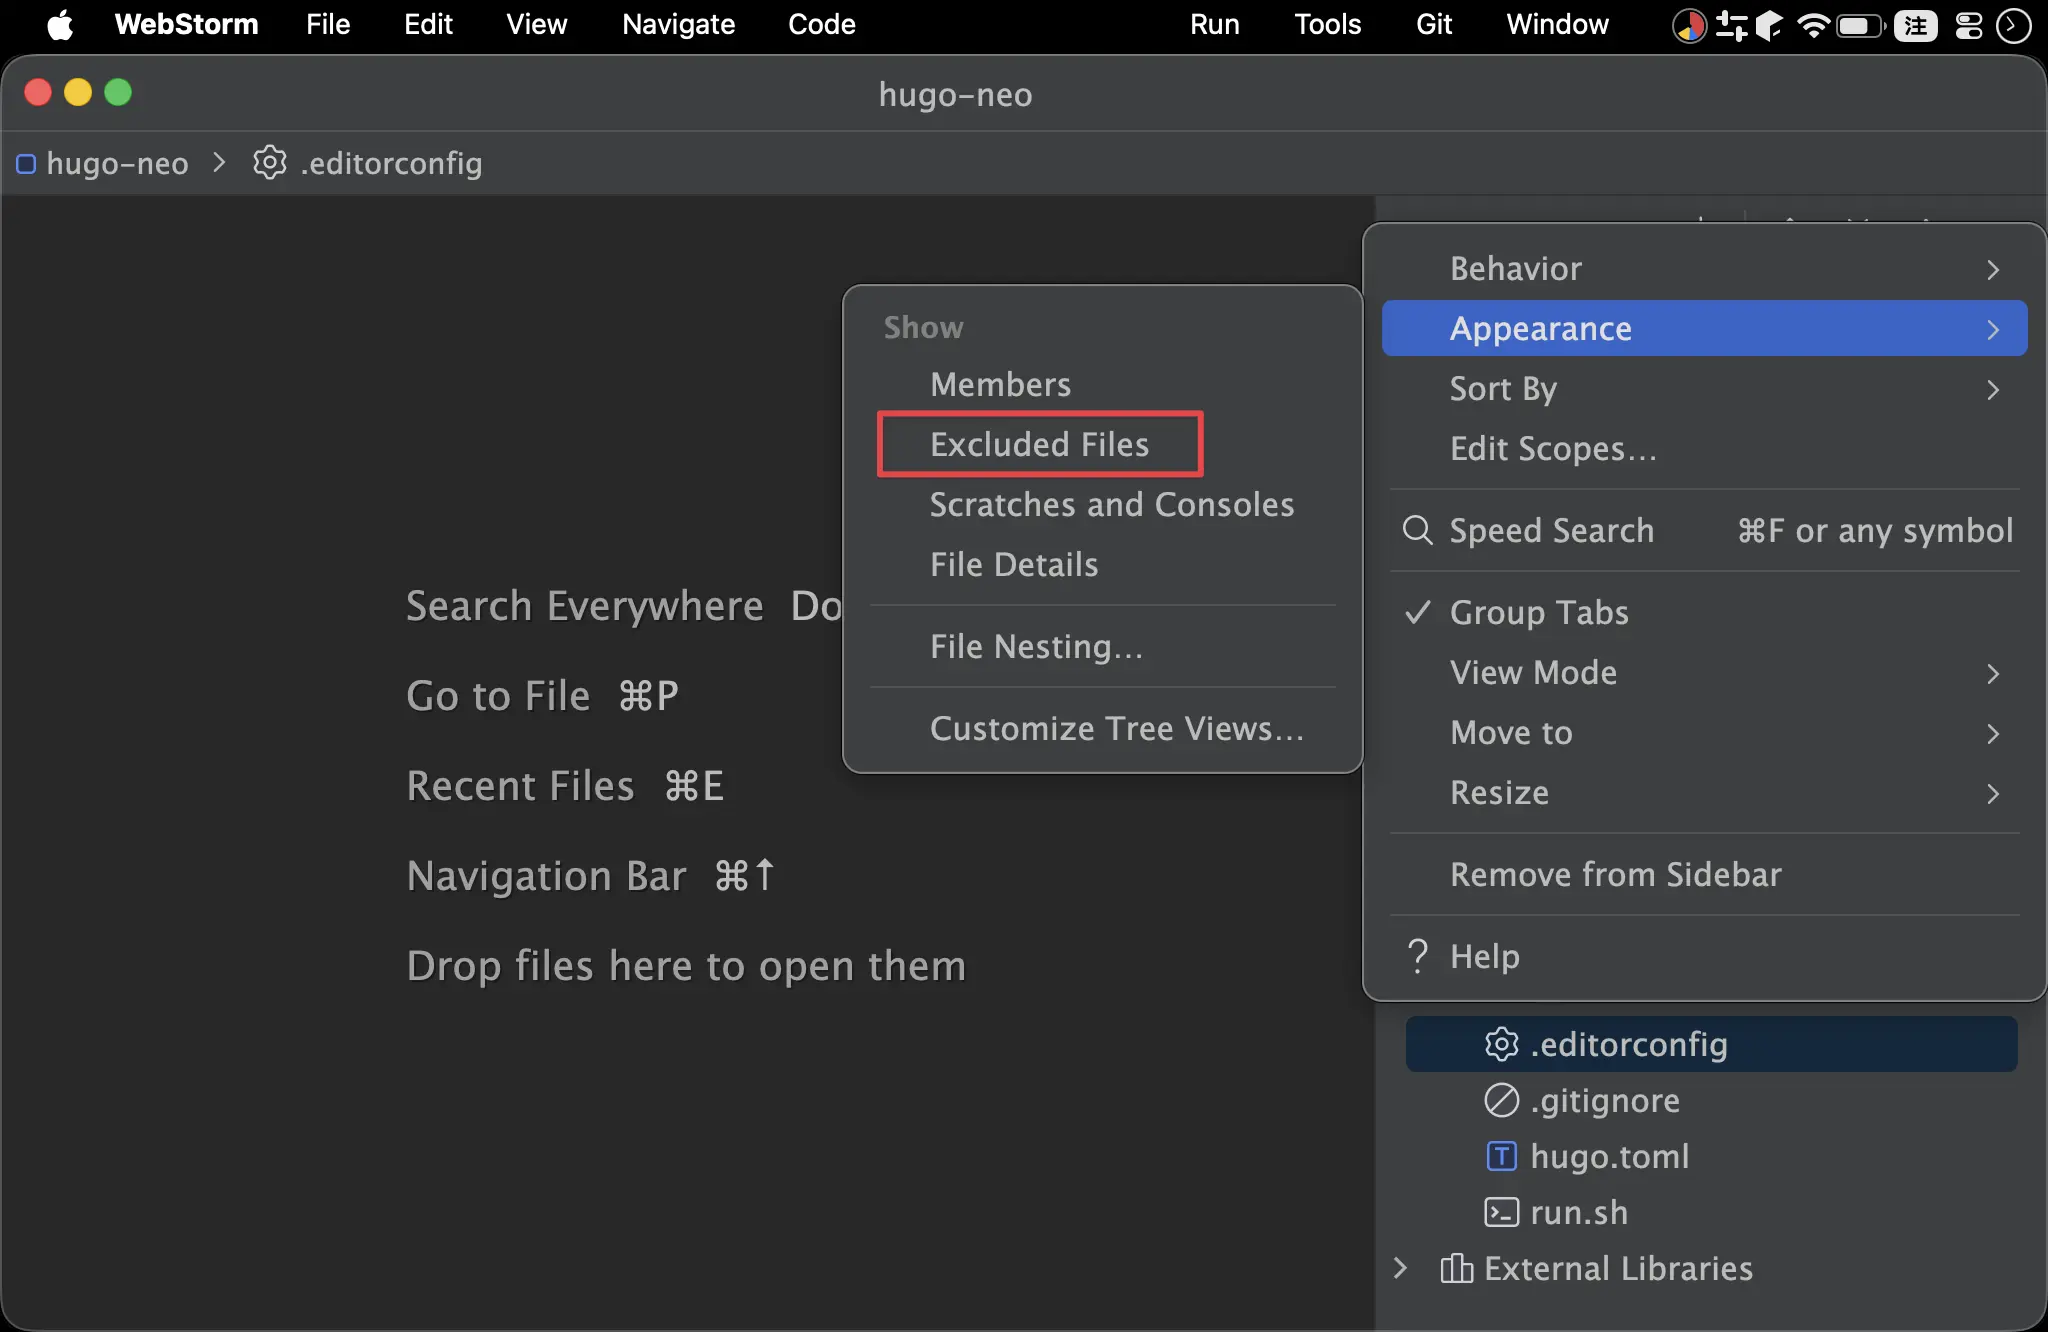
Task: Expand the External Libraries tree node
Action: [1400, 1268]
